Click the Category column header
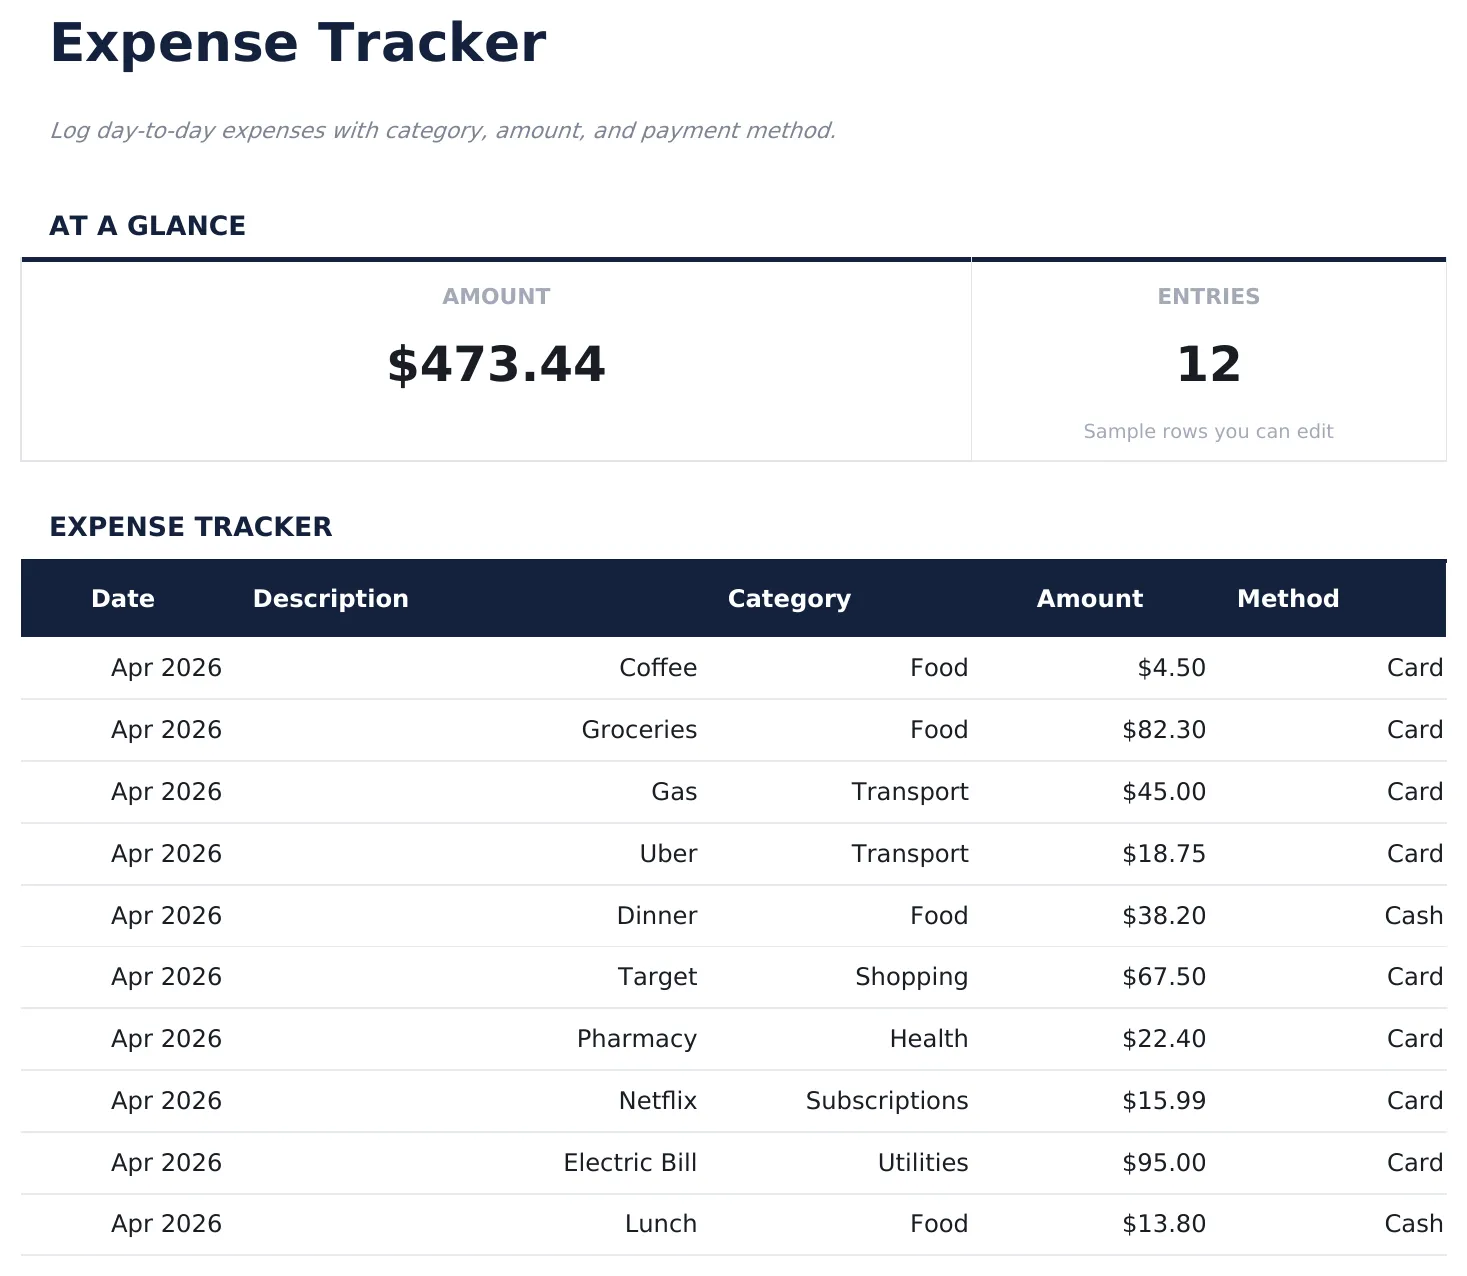The image size is (1467, 1276). pyautogui.click(x=788, y=598)
